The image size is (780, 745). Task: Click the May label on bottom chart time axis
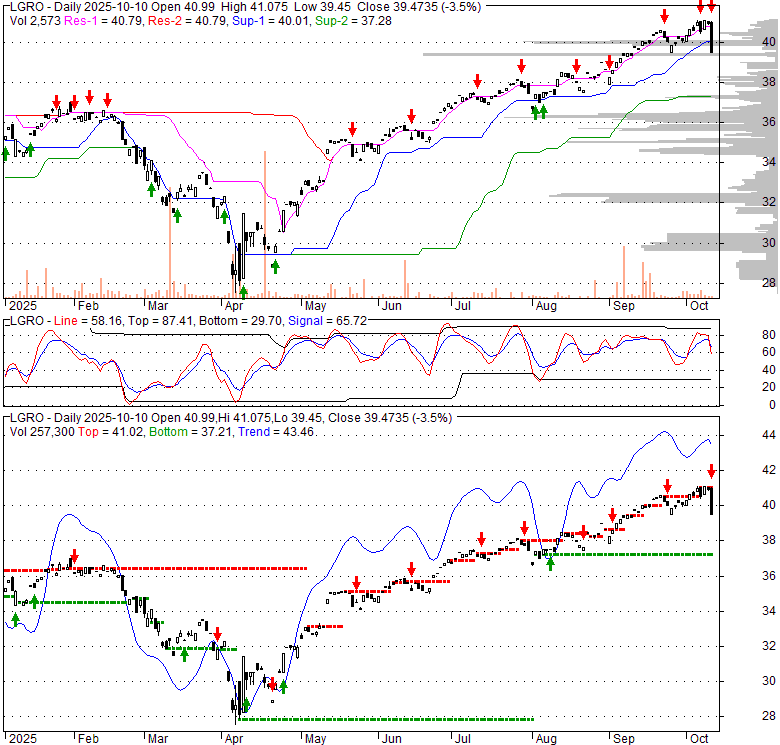315,739
